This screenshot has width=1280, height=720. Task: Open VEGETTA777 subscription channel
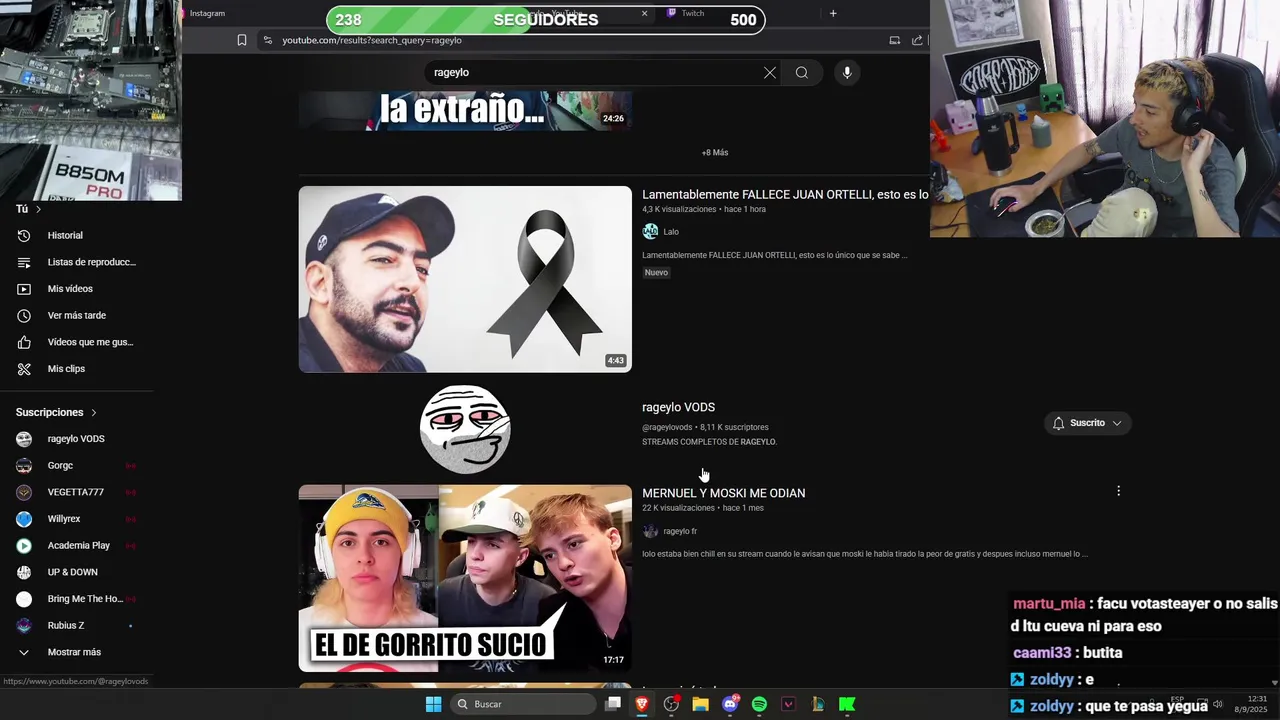(x=76, y=492)
